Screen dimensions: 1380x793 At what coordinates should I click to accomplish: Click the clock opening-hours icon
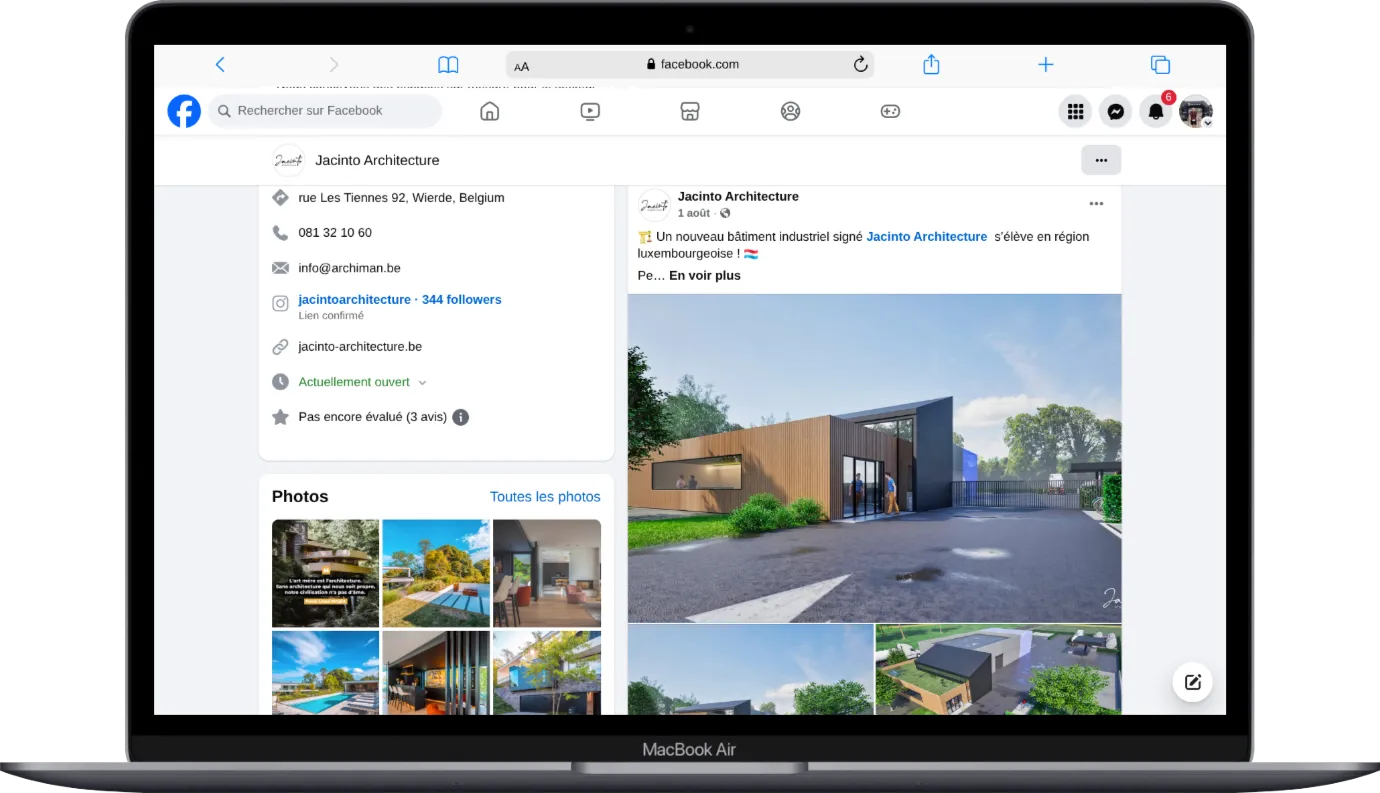pyautogui.click(x=281, y=382)
